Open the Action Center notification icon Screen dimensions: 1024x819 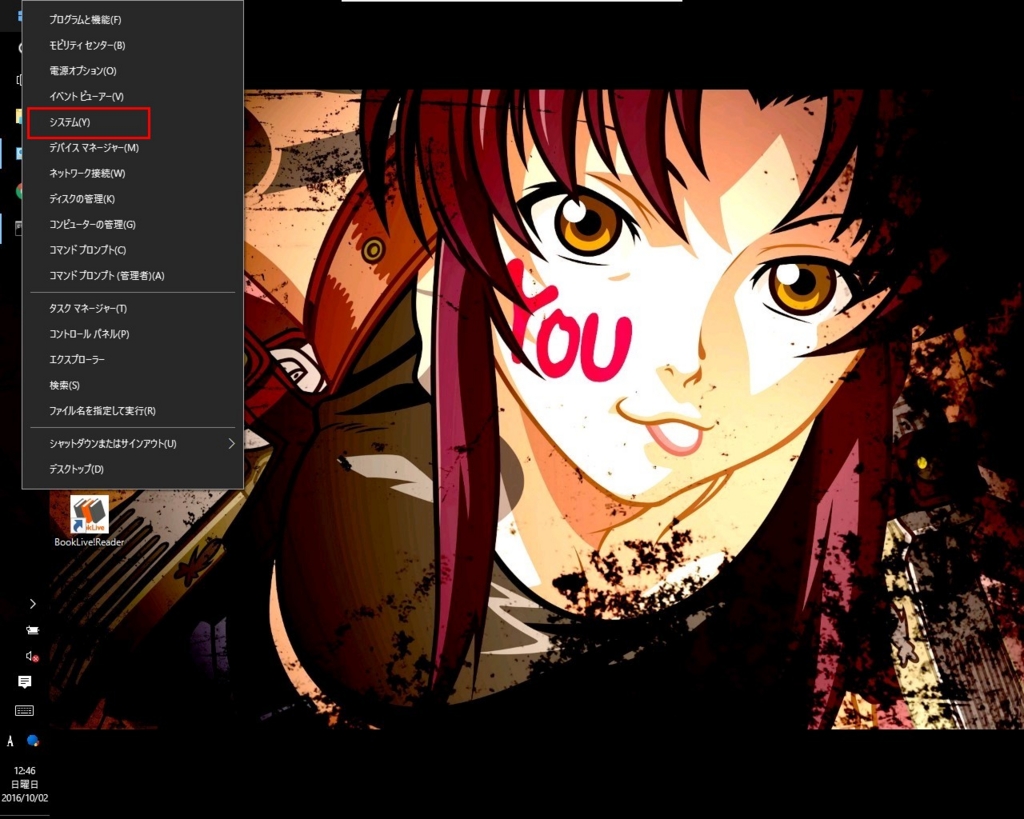(25, 682)
